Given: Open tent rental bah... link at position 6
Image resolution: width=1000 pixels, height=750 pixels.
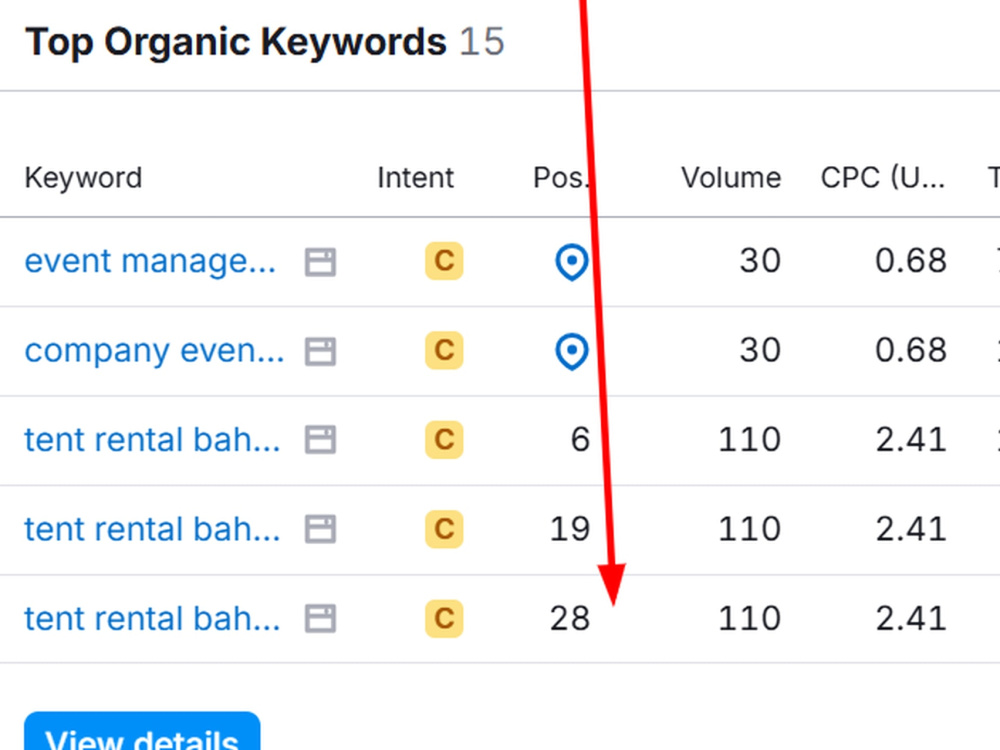Looking at the screenshot, I should tap(152, 440).
